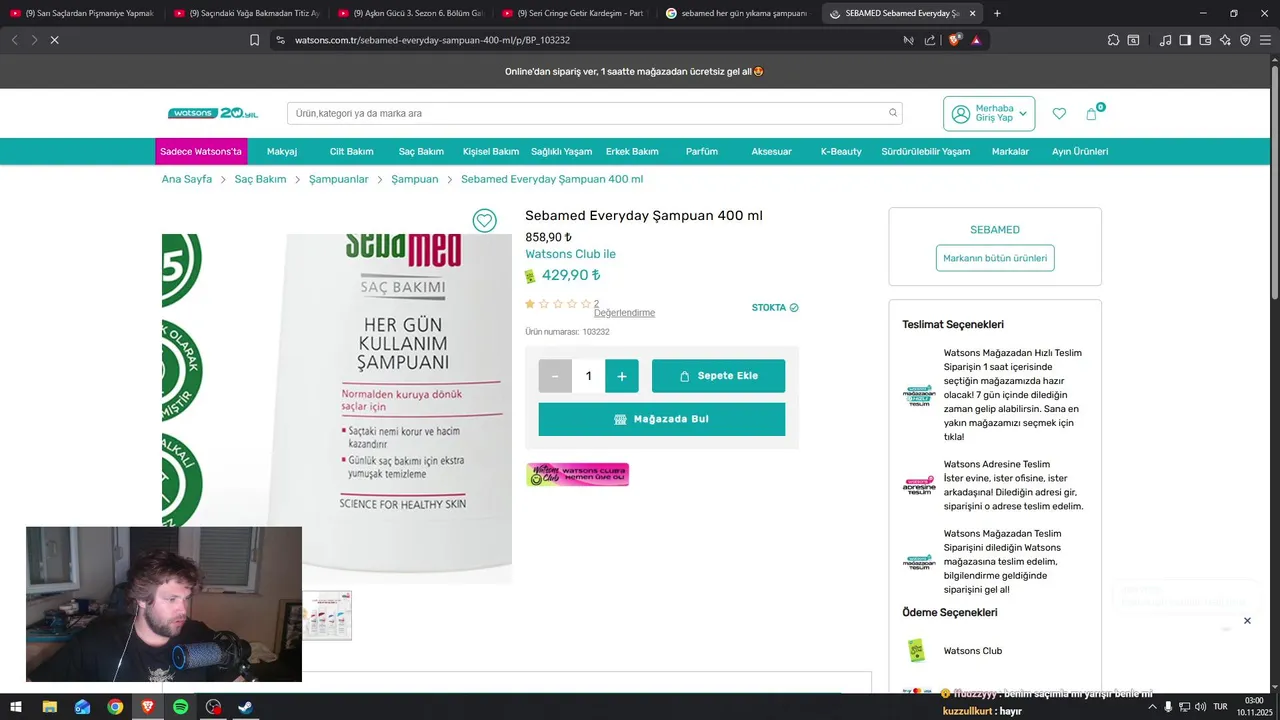1280x720 pixels.
Task: Open Brave Leo AI sparkle icon
Action: click(1225, 40)
